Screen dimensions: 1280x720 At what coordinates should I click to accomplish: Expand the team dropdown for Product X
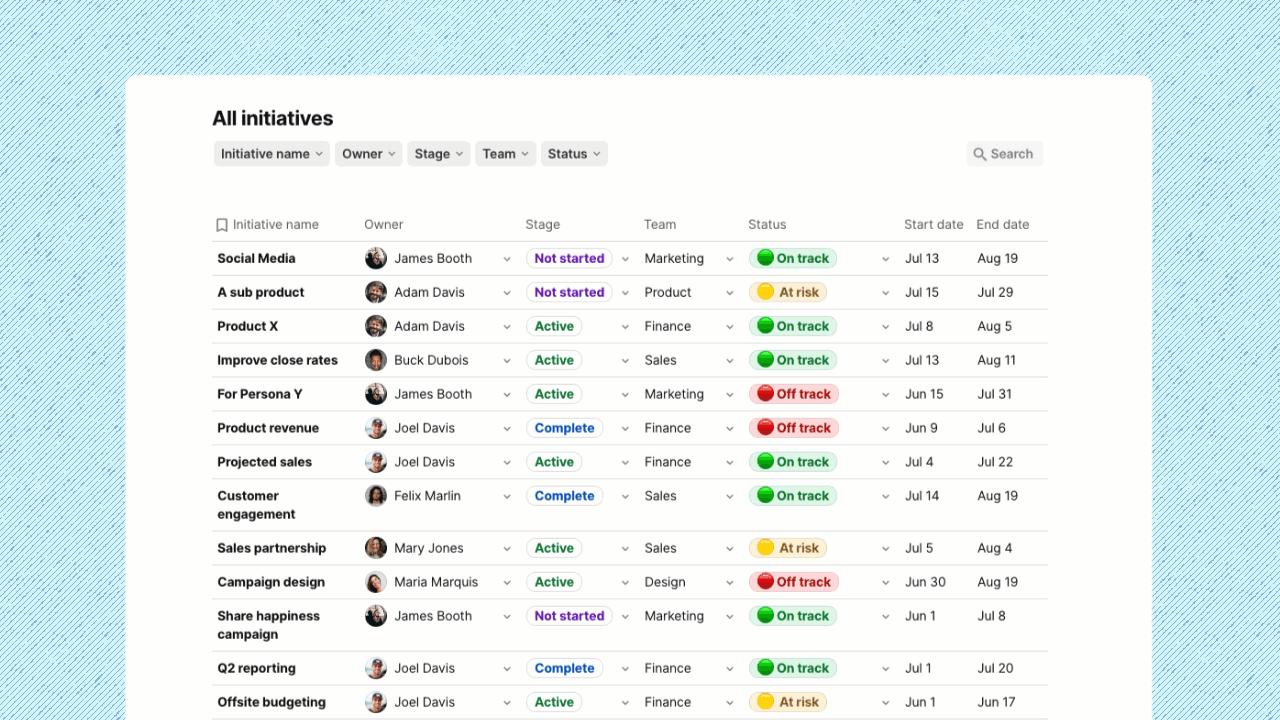click(730, 327)
